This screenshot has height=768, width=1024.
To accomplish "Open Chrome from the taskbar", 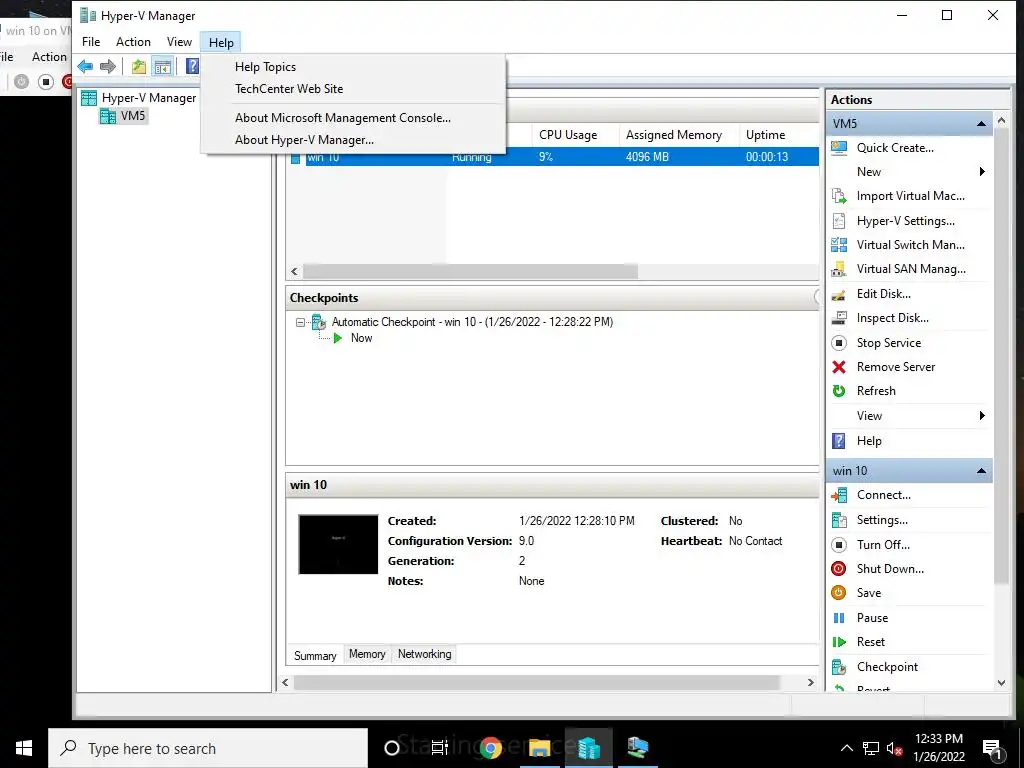I will 490,748.
